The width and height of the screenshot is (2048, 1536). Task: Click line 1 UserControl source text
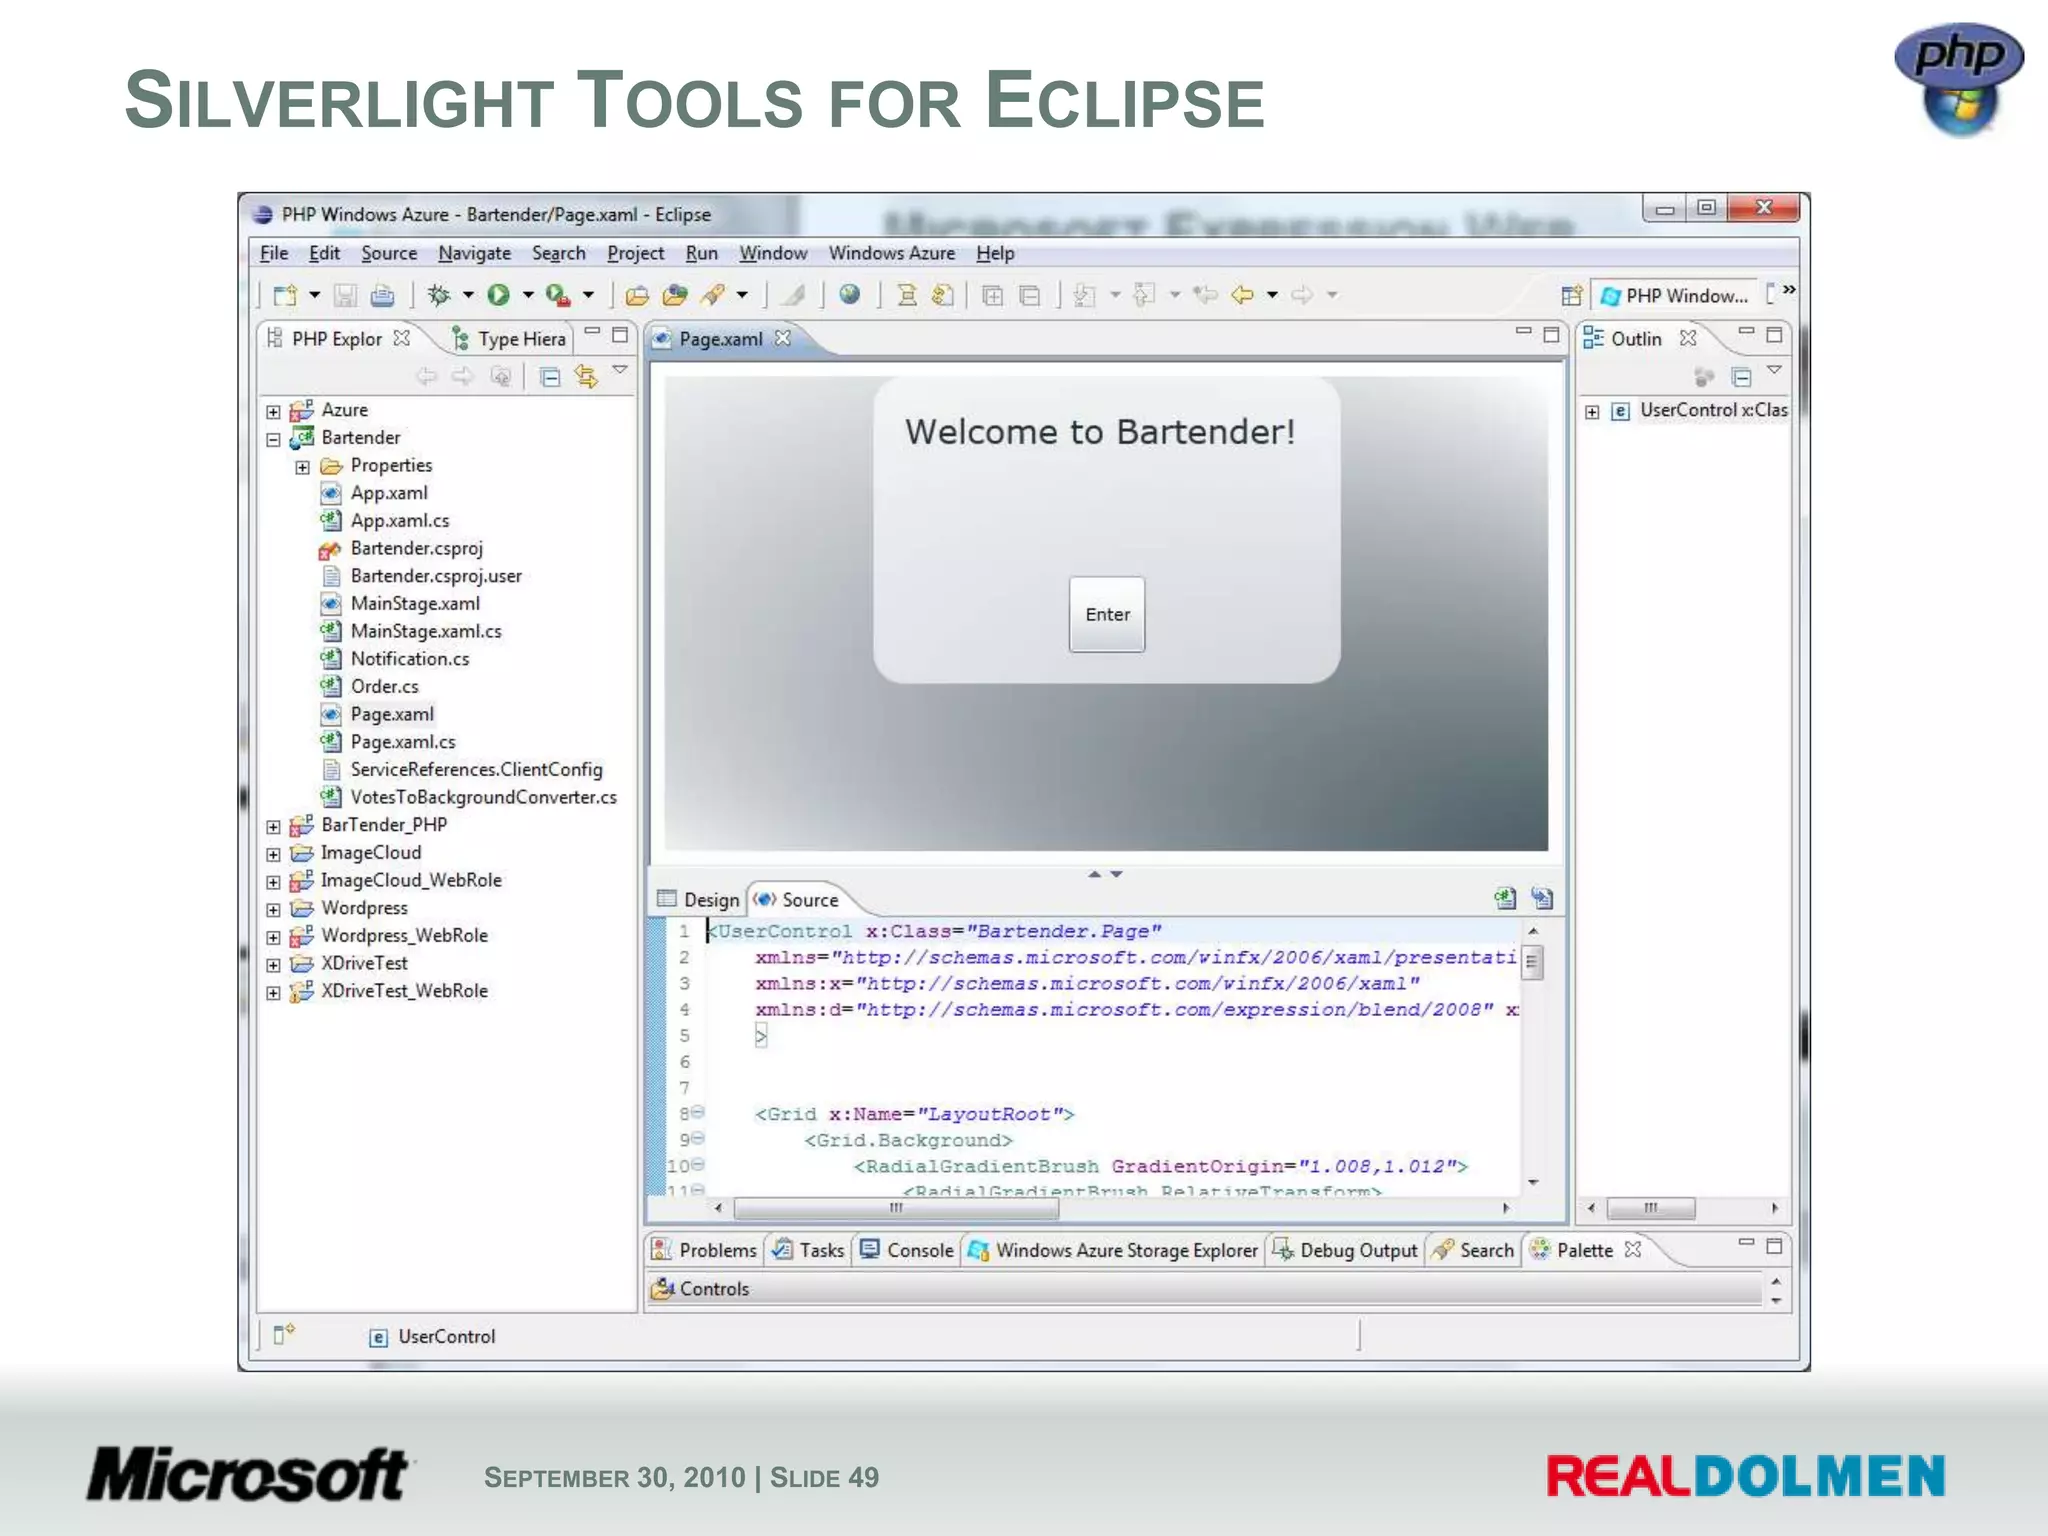coord(934,931)
